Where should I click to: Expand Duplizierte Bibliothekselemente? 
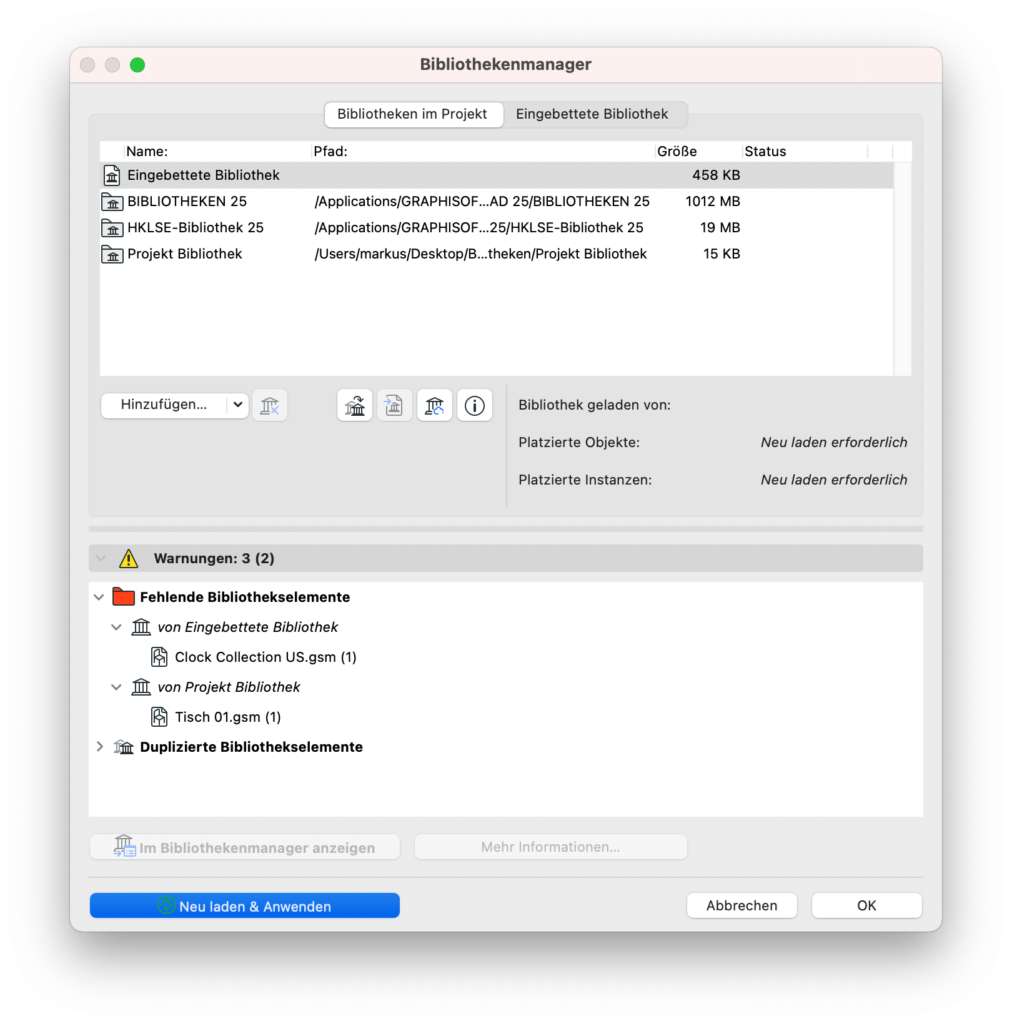[x=98, y=746]
